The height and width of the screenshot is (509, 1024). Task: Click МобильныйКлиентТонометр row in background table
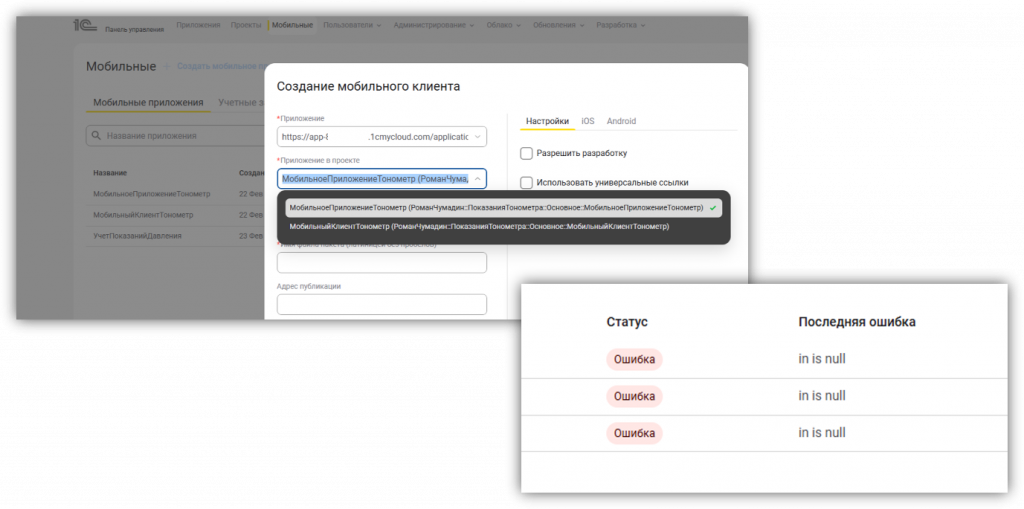click(175, 214)
